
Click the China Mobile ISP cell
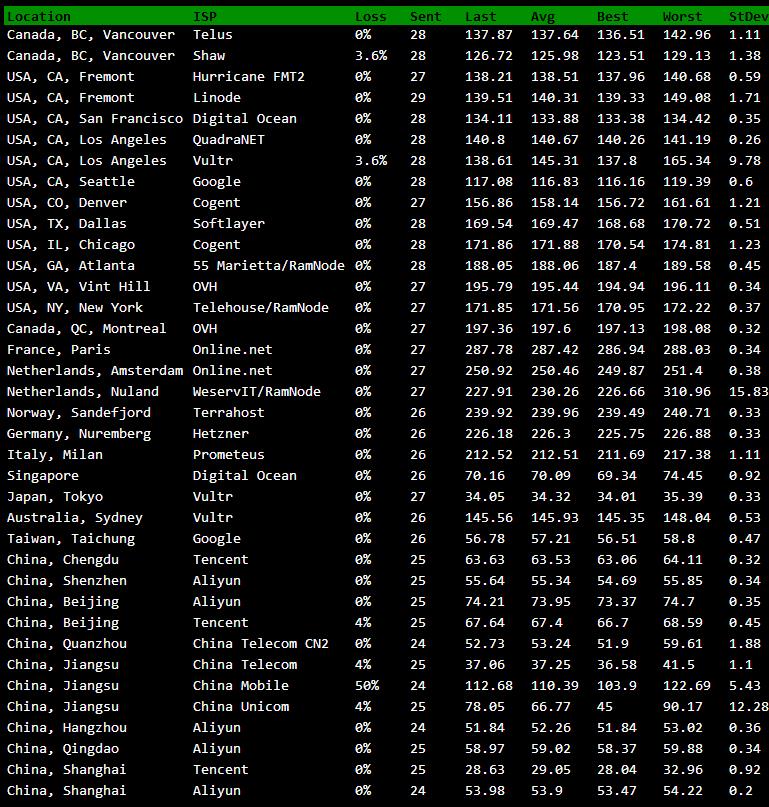[x=241, y=686]
